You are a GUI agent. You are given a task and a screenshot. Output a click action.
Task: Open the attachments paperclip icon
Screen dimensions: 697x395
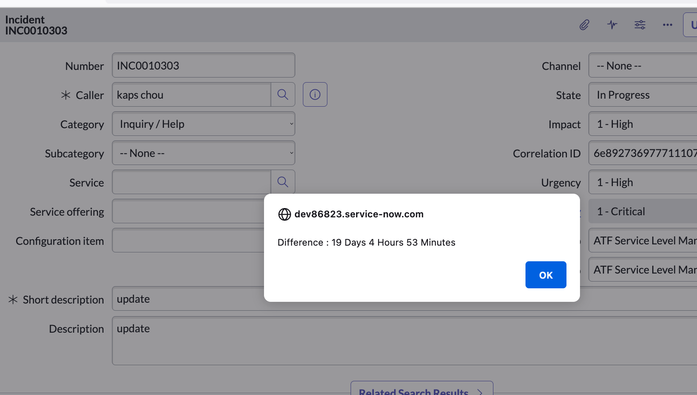584,25
